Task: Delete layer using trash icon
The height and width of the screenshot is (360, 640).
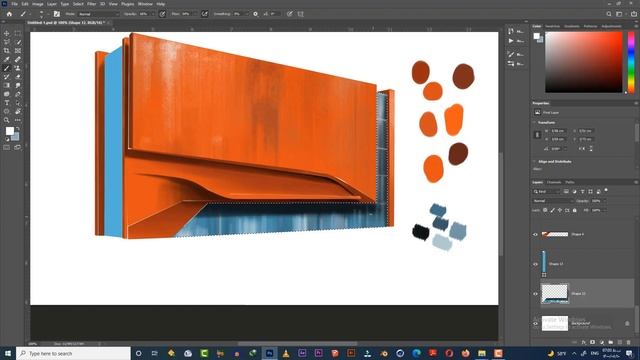Action: pyautogui.click(x=629, y=342)
